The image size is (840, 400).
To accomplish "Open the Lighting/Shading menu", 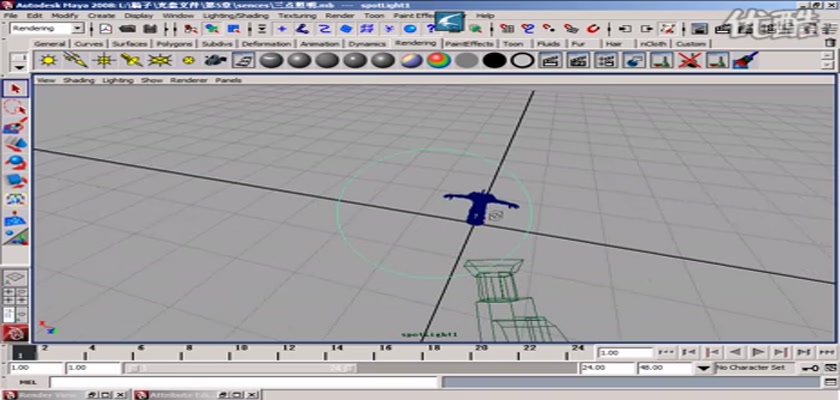I will 236,16.
